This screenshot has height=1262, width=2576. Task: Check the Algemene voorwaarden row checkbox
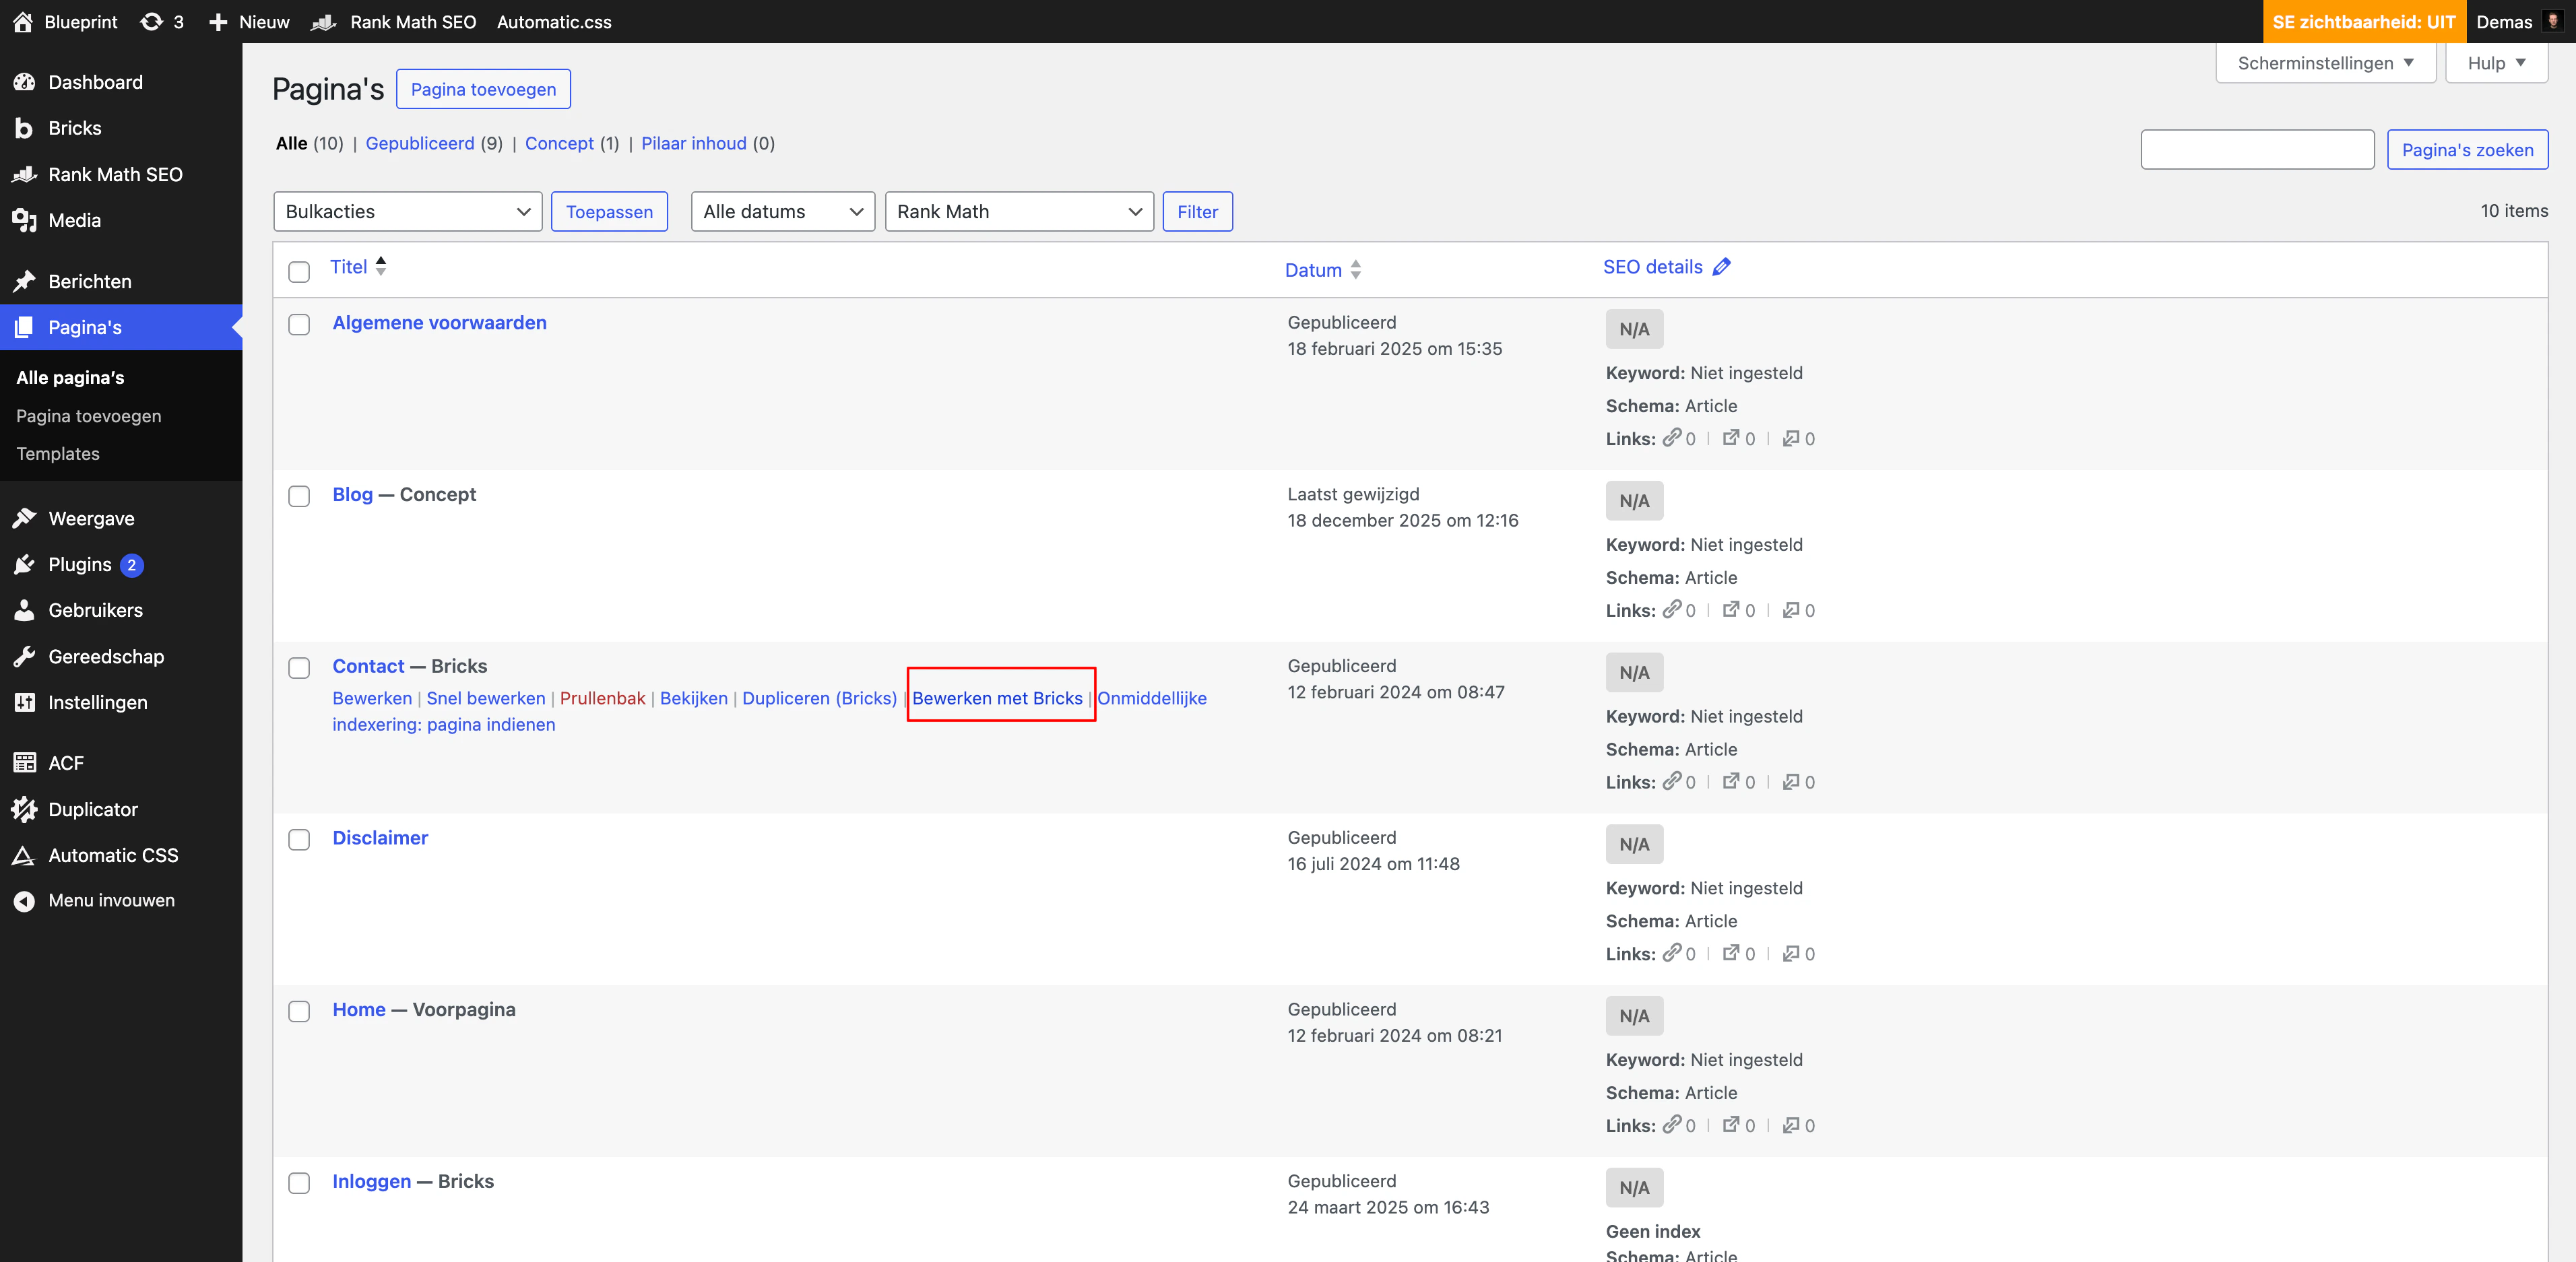[299, 325]
